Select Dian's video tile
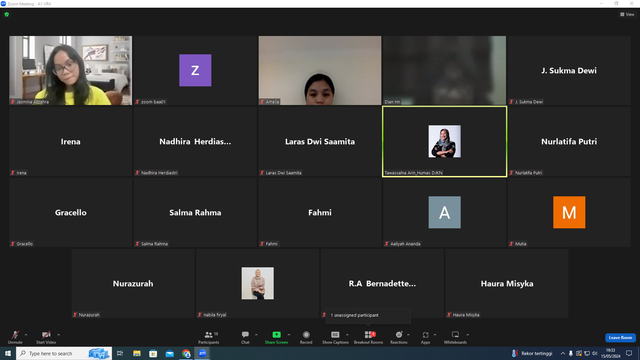Image resolution: width=640 pixels, height=360 pixels. coord(444,70)
